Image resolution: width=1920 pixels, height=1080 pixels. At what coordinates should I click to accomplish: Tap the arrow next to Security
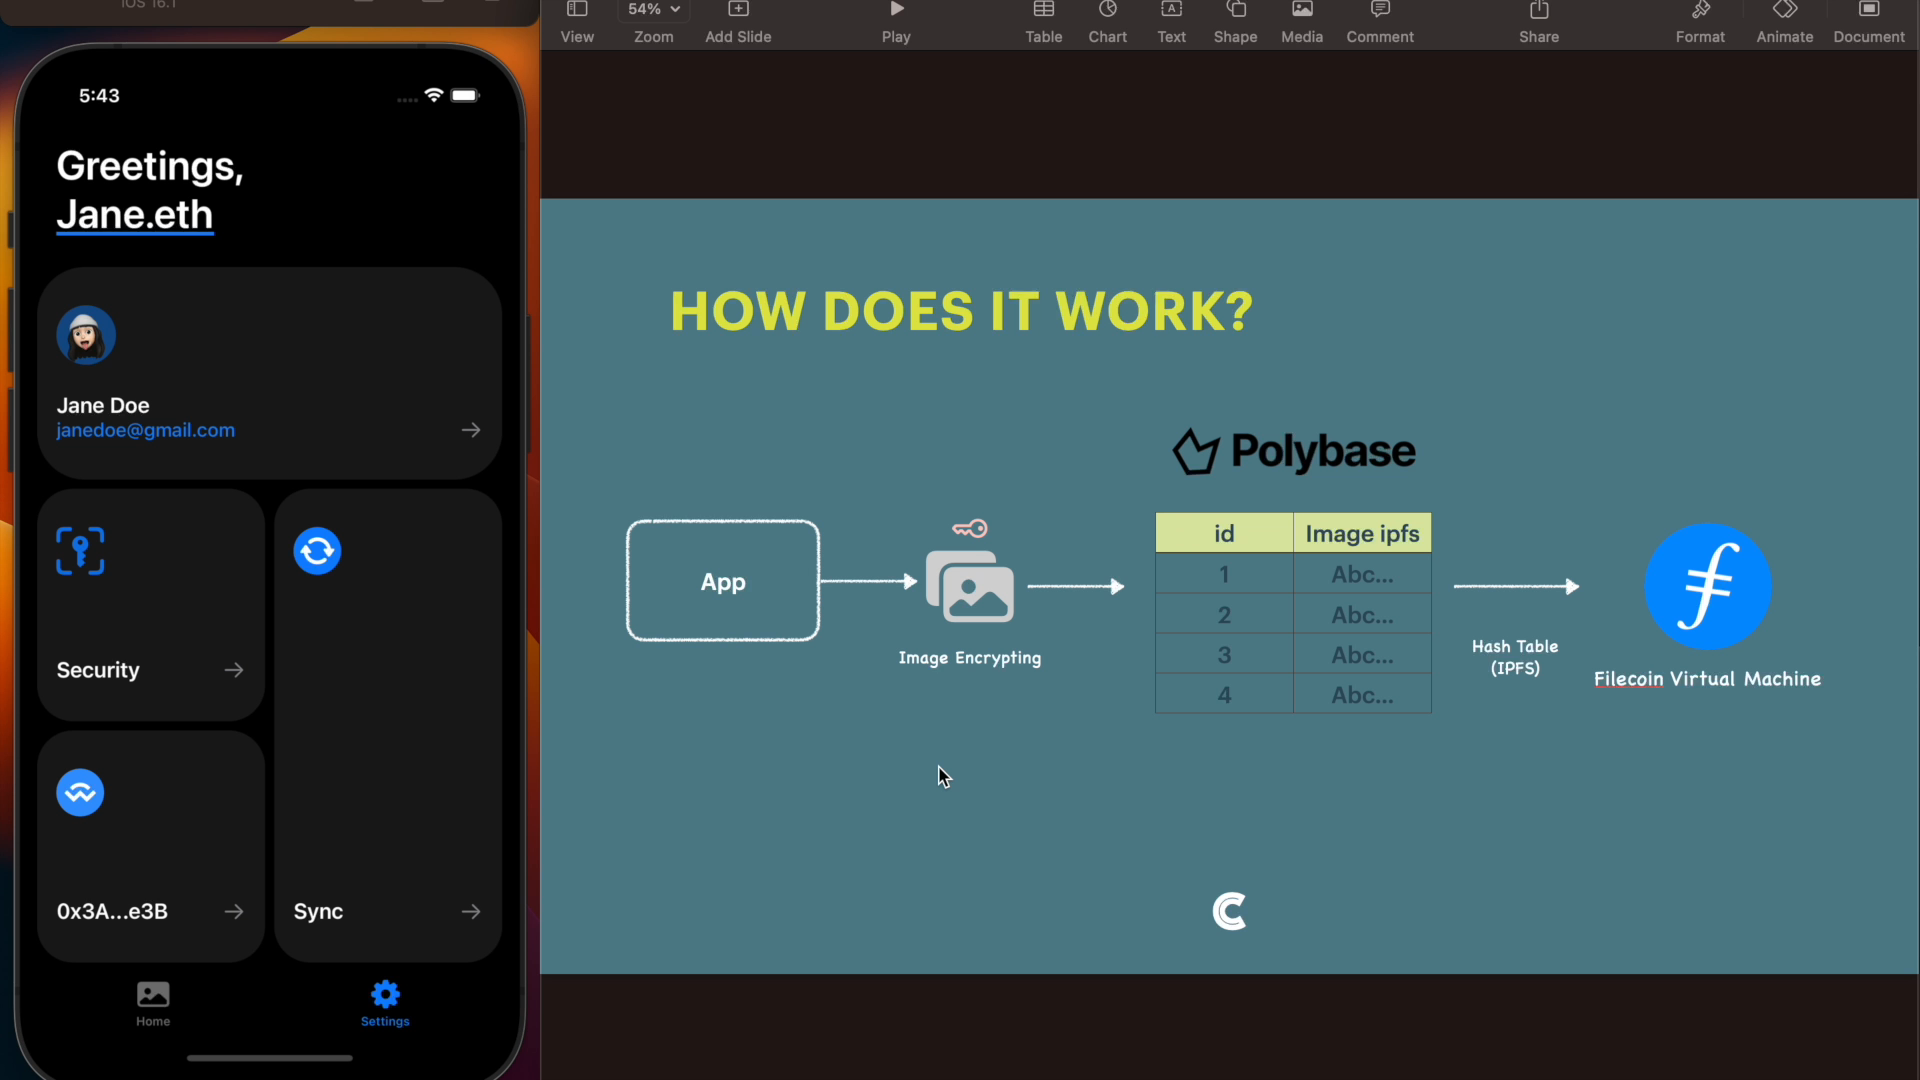pyautogui.click(x=234, y=670)
